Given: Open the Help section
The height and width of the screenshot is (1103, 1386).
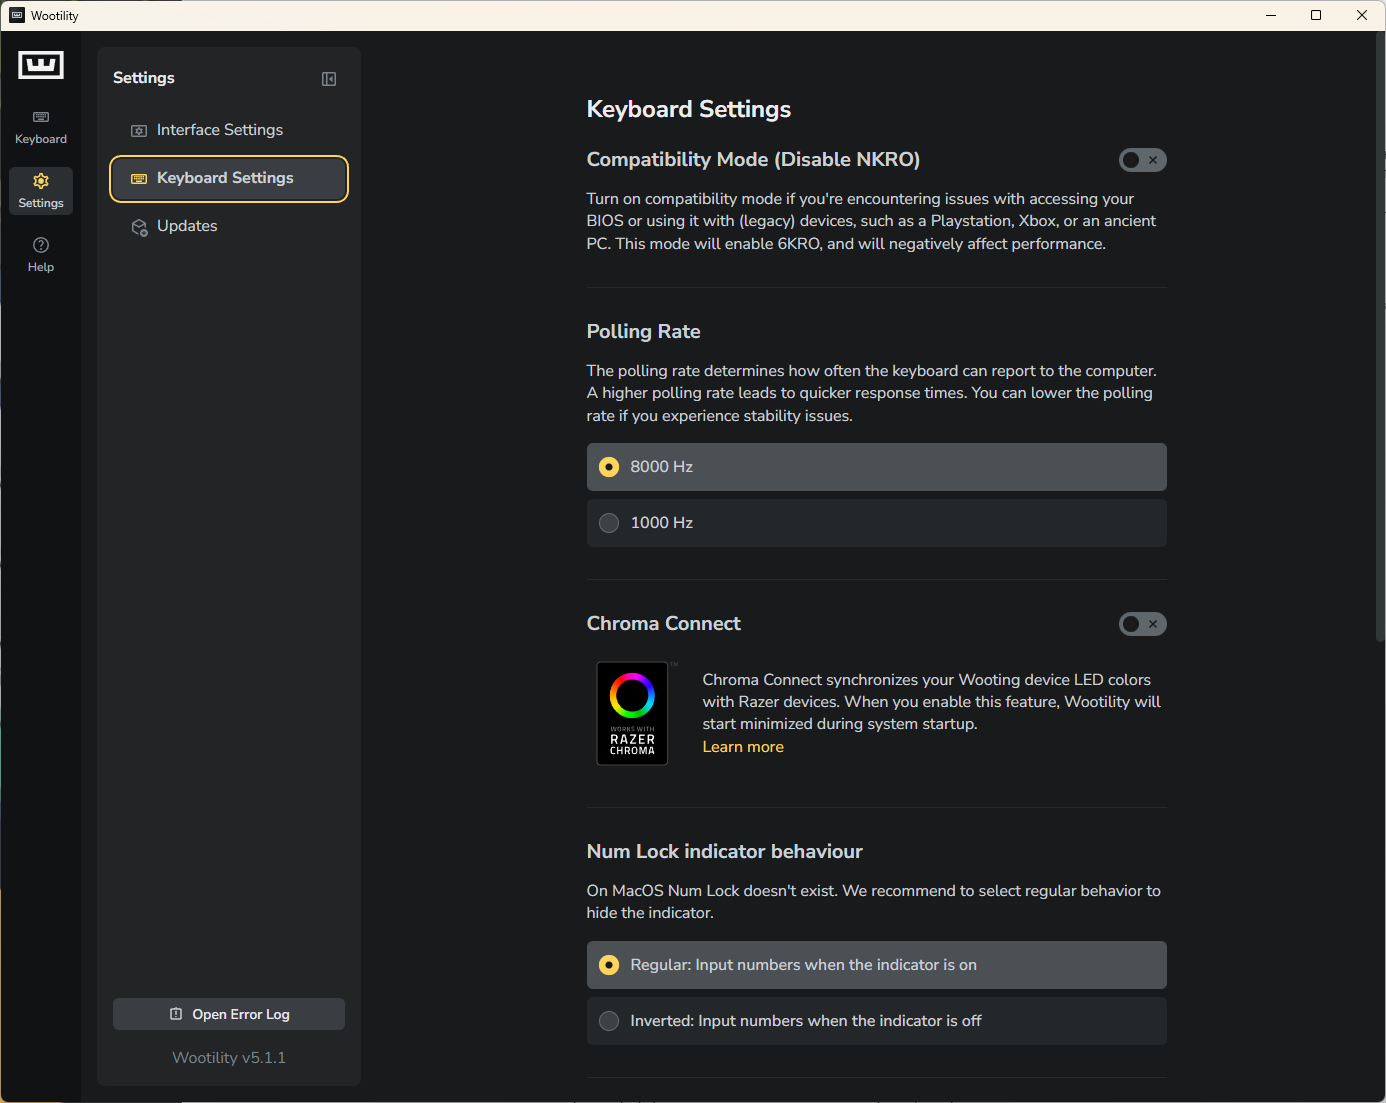Looking at the screenshot, I should (x=41, y=254).
